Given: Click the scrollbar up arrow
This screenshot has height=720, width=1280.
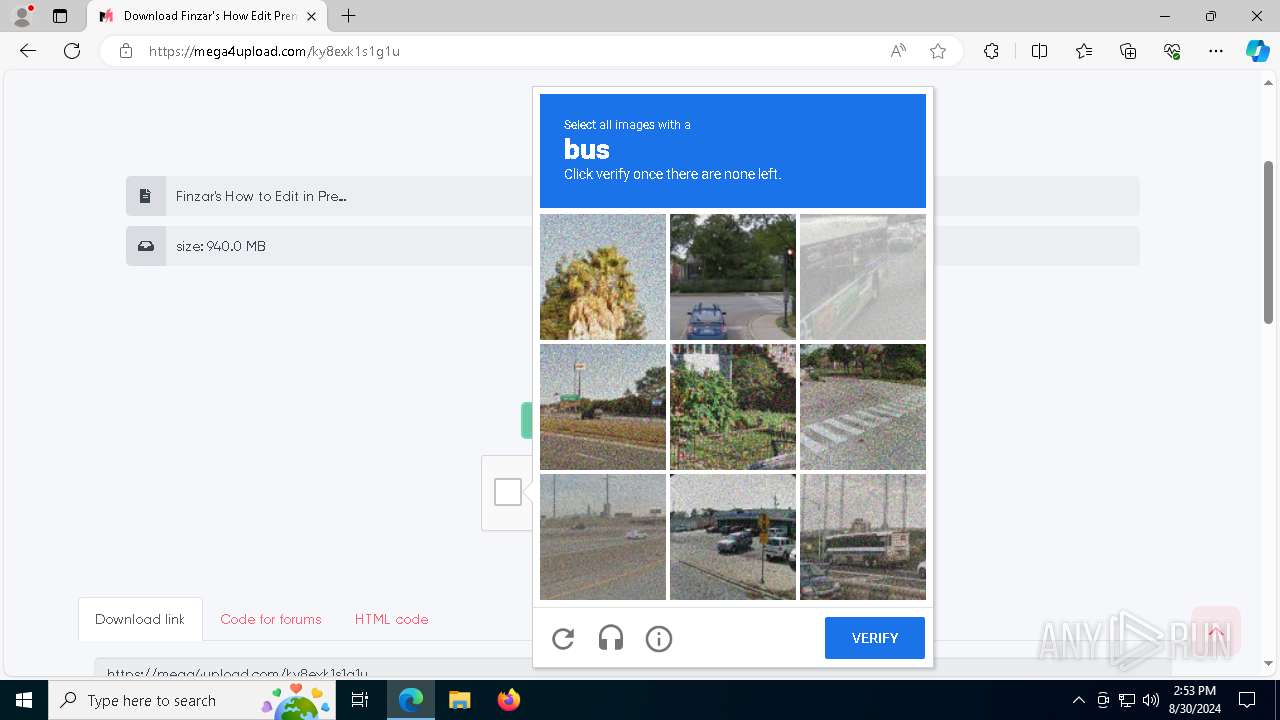Looking at the screenshot, I should pos(1268,82).
